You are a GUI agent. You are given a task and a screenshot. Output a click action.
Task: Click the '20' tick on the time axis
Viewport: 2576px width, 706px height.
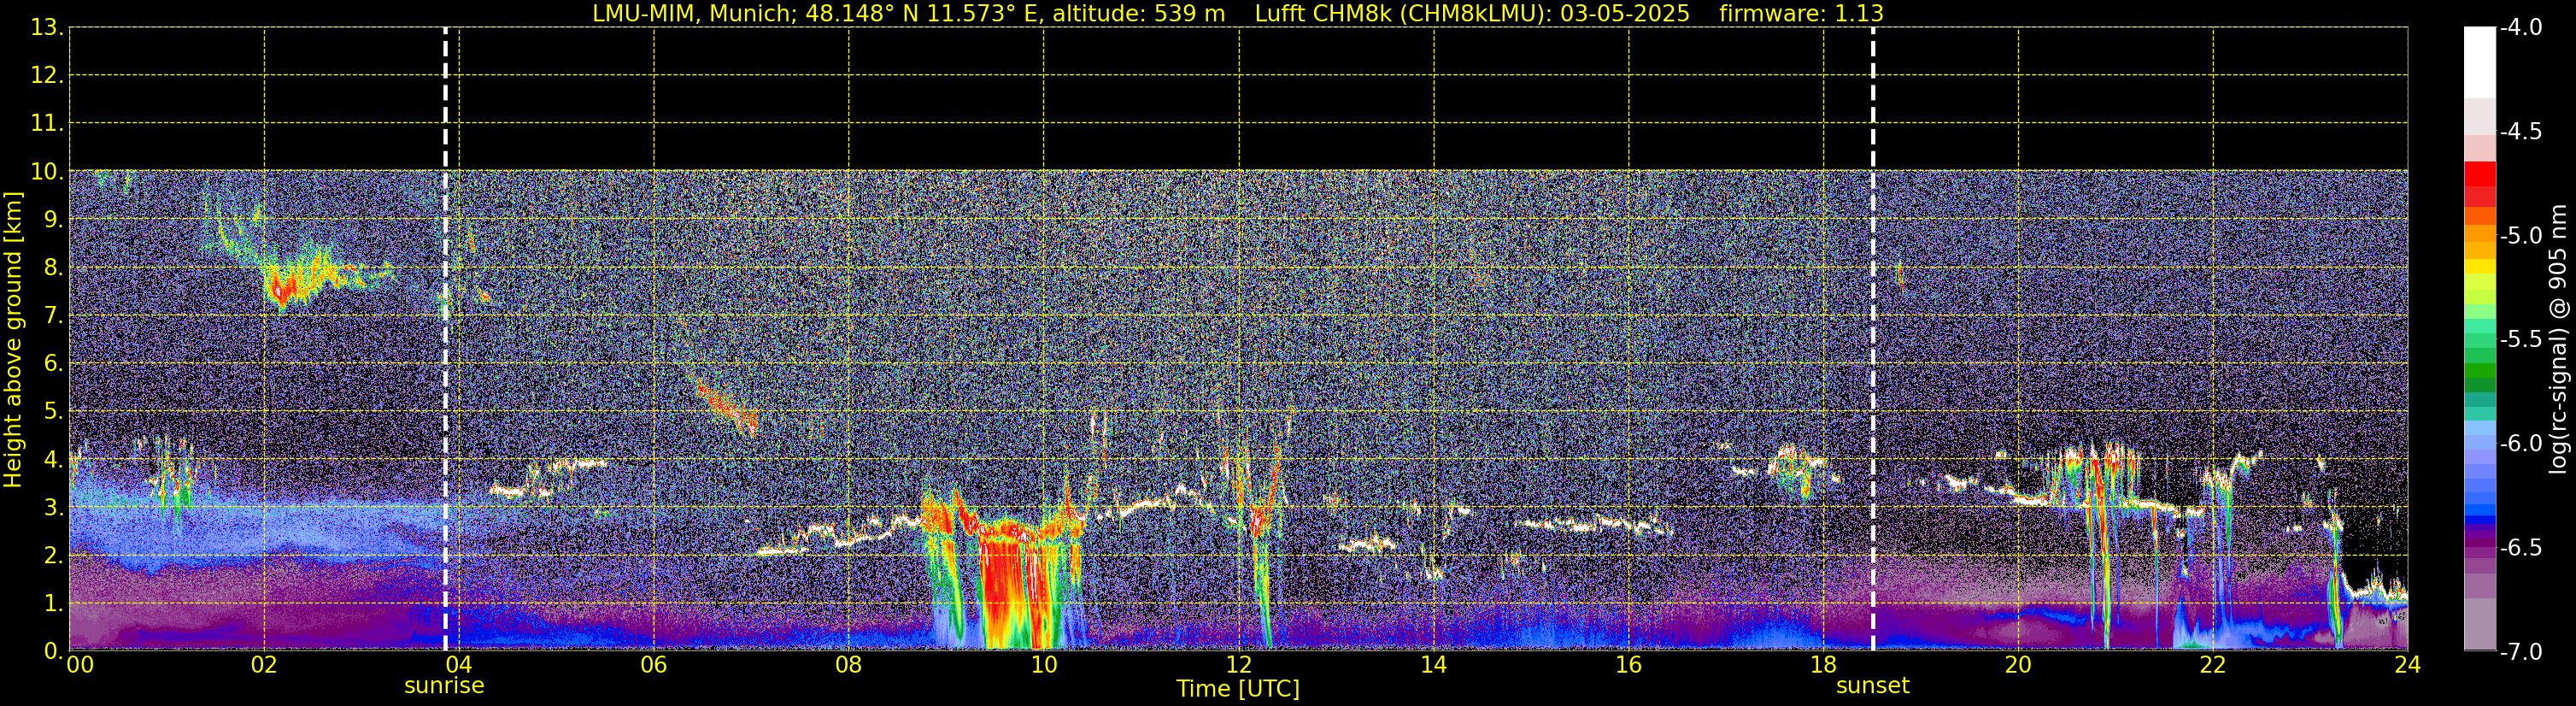pos(2018,665)
